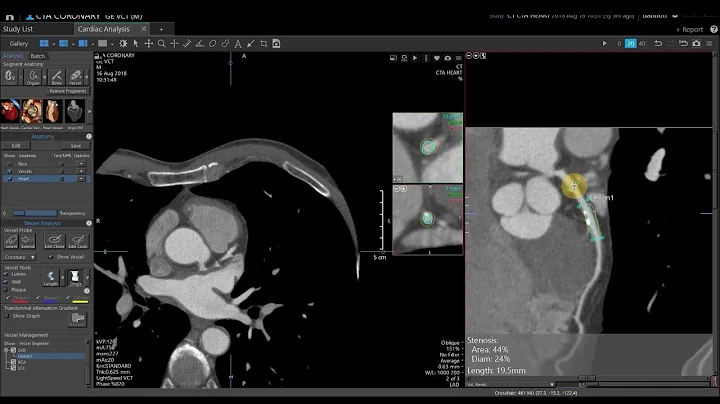Toggle the Lumen checkbox

[6, 274]
